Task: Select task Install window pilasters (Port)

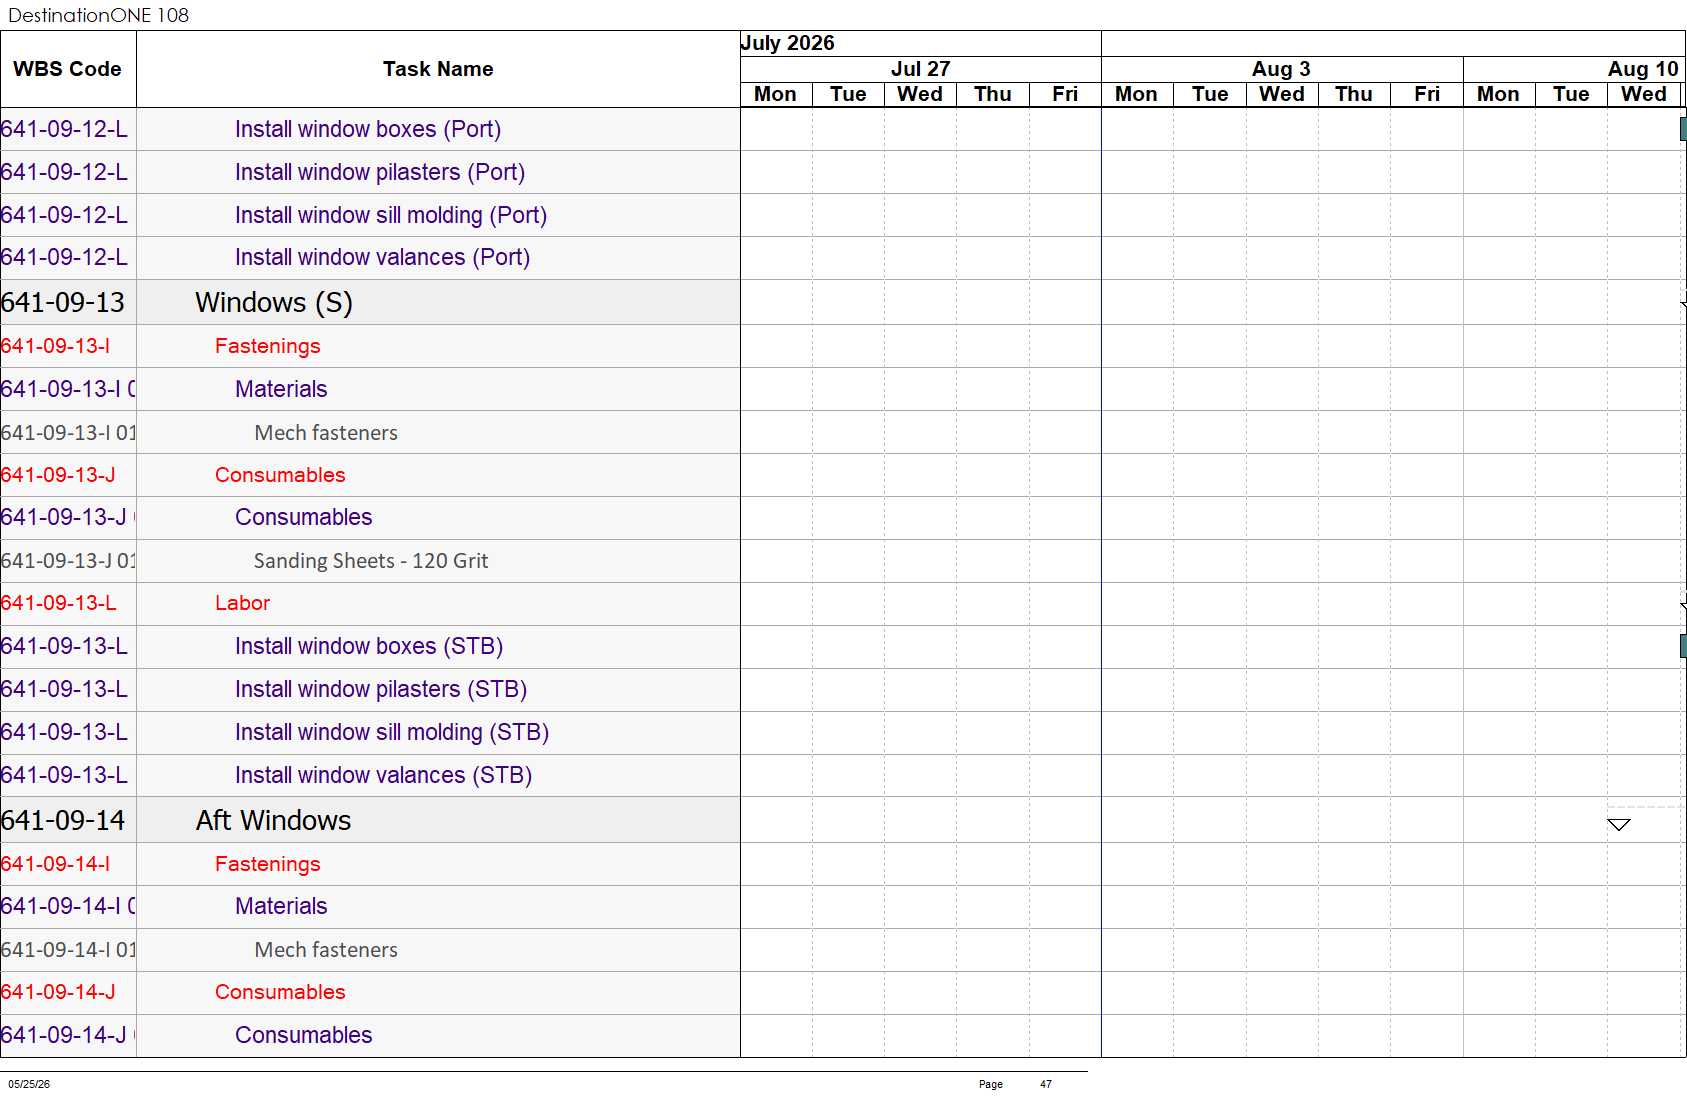Action: [x=380, y=172]
